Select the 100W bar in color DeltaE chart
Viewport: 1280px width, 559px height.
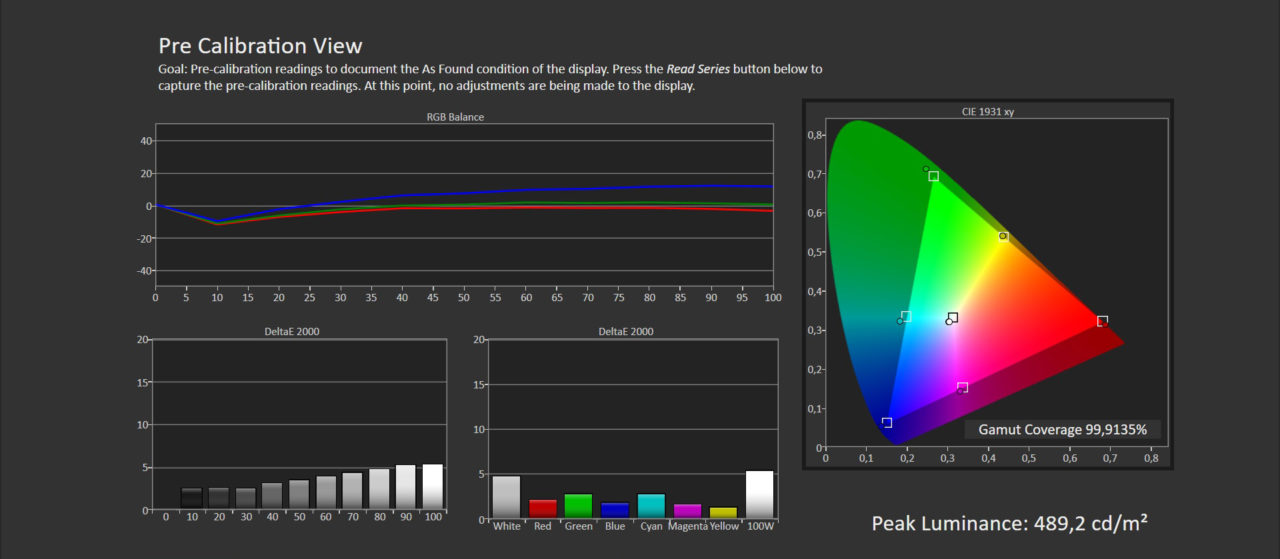click(x=760, y=494)
